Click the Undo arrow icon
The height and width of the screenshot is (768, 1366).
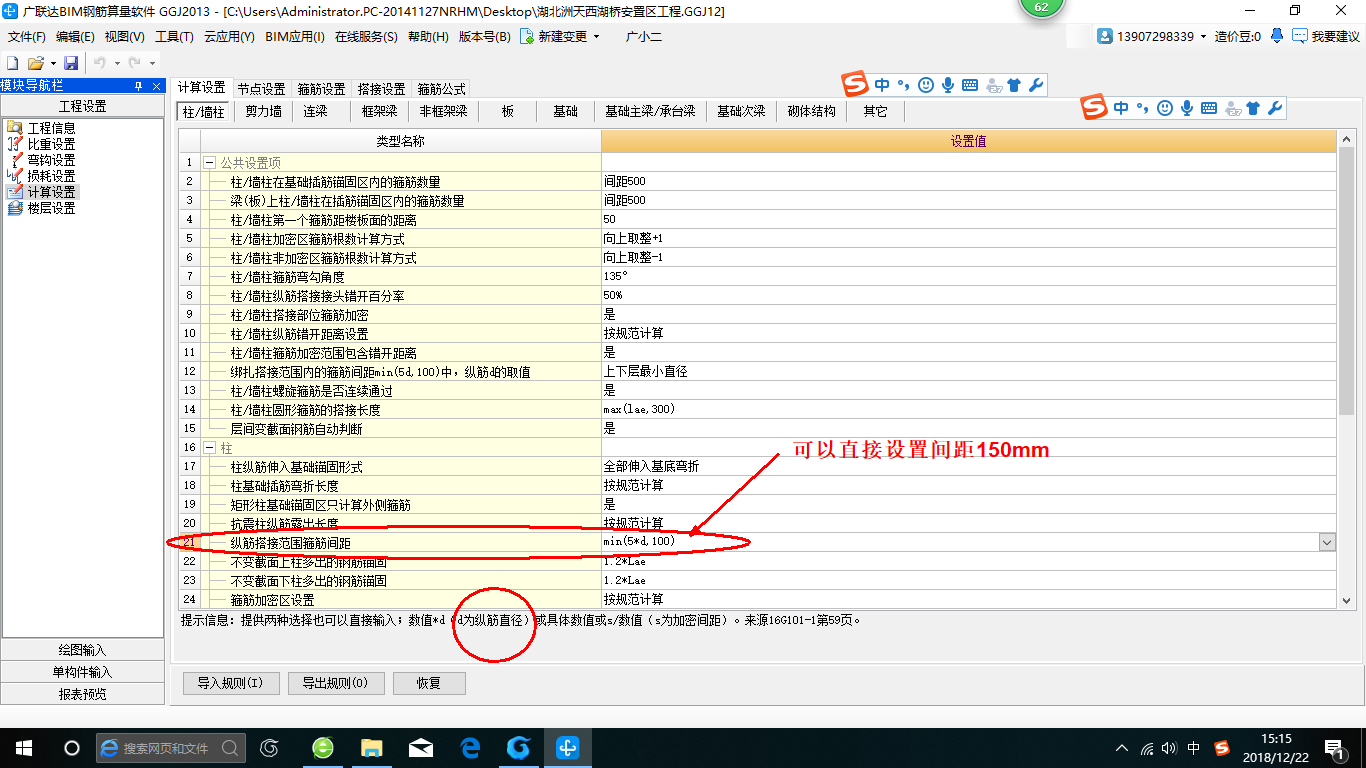coord(100,63)
